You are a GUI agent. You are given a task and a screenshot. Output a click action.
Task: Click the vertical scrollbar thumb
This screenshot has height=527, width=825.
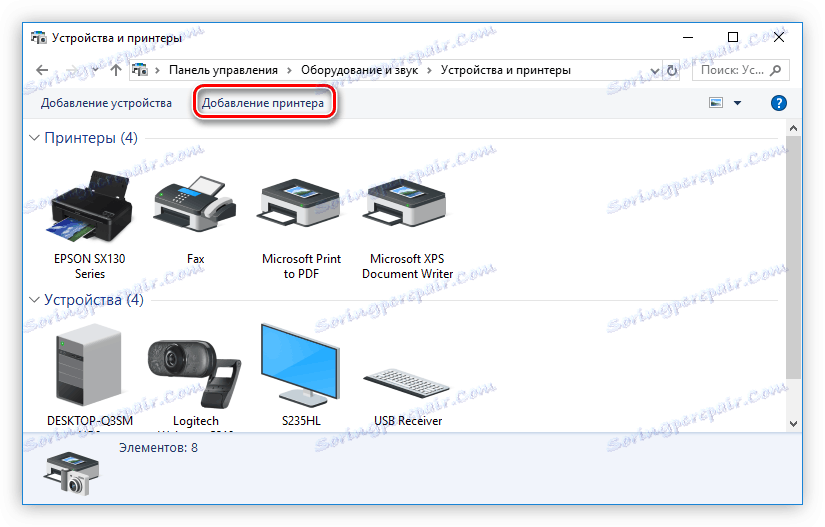tap(793, 257)
